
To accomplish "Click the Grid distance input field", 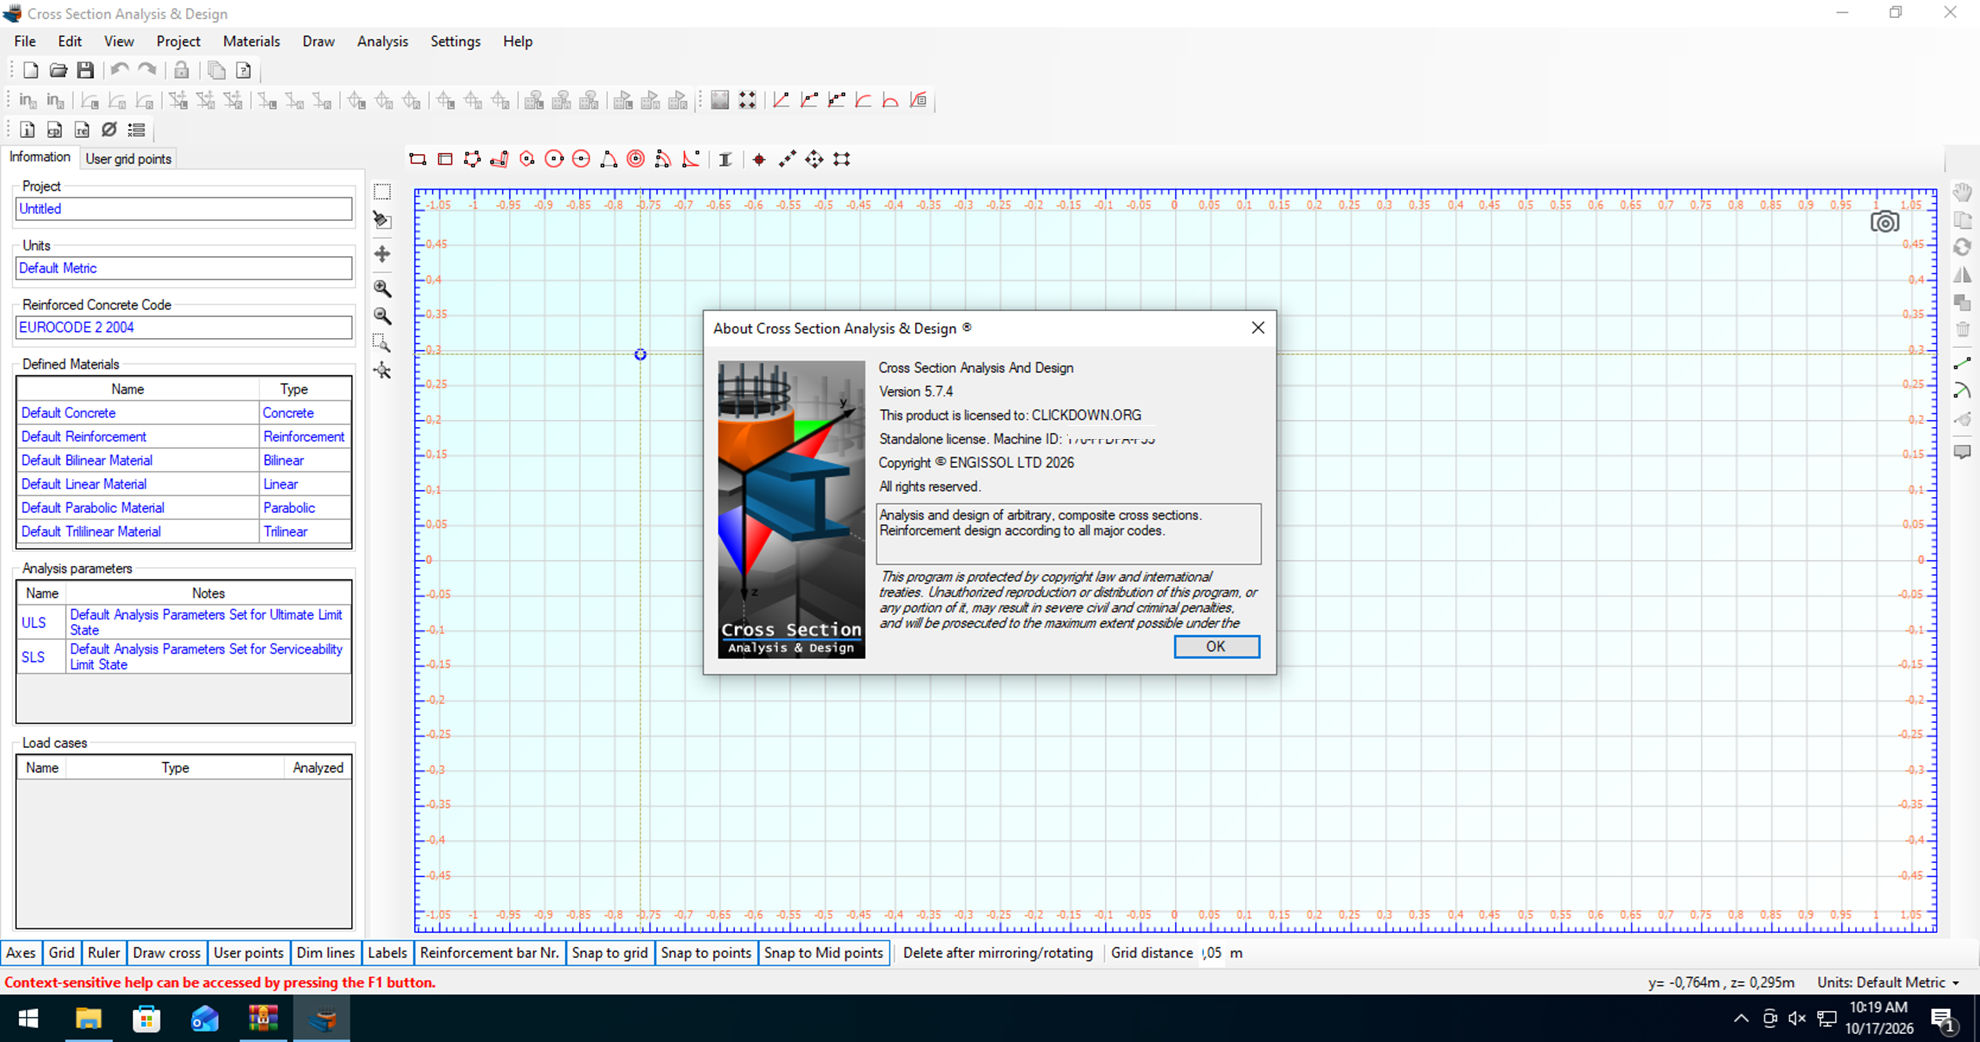I will (1212, 953).
